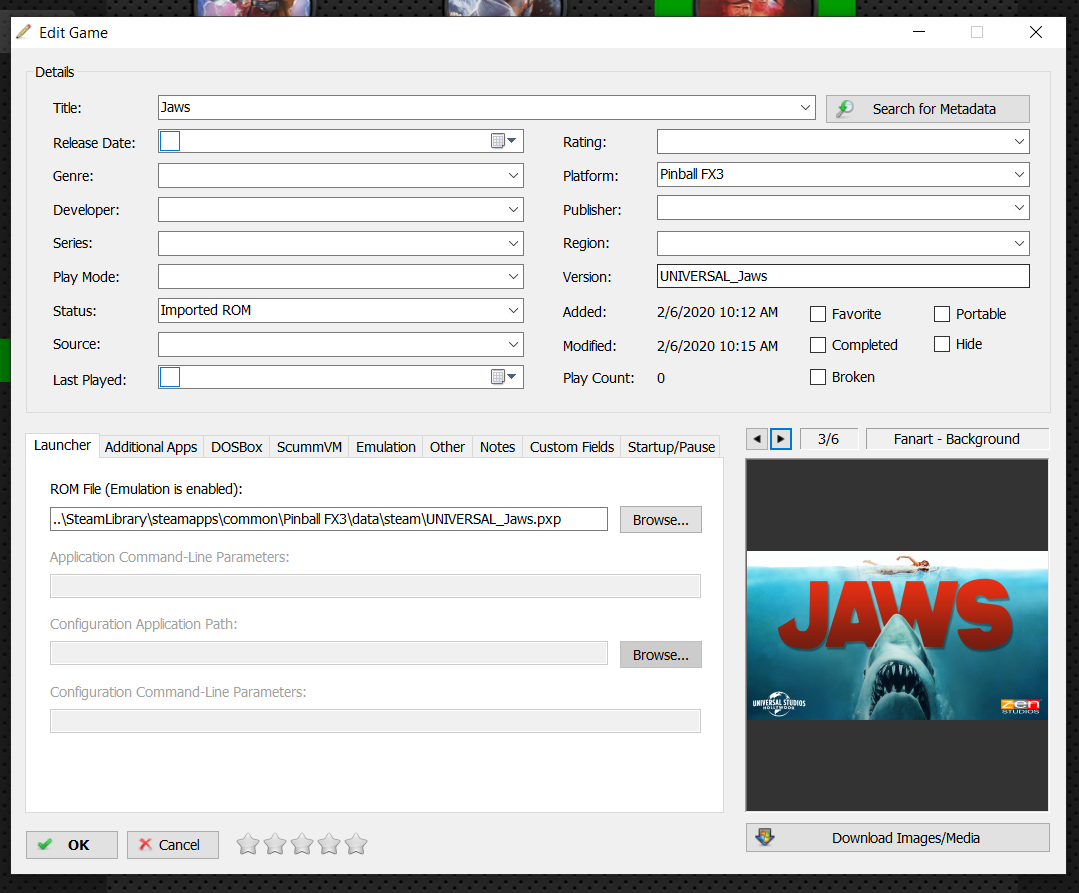The width and height of the screenshot is (1079, 893).
Task: Open the Custom Fields tab
Action: (x=571, y=447)
